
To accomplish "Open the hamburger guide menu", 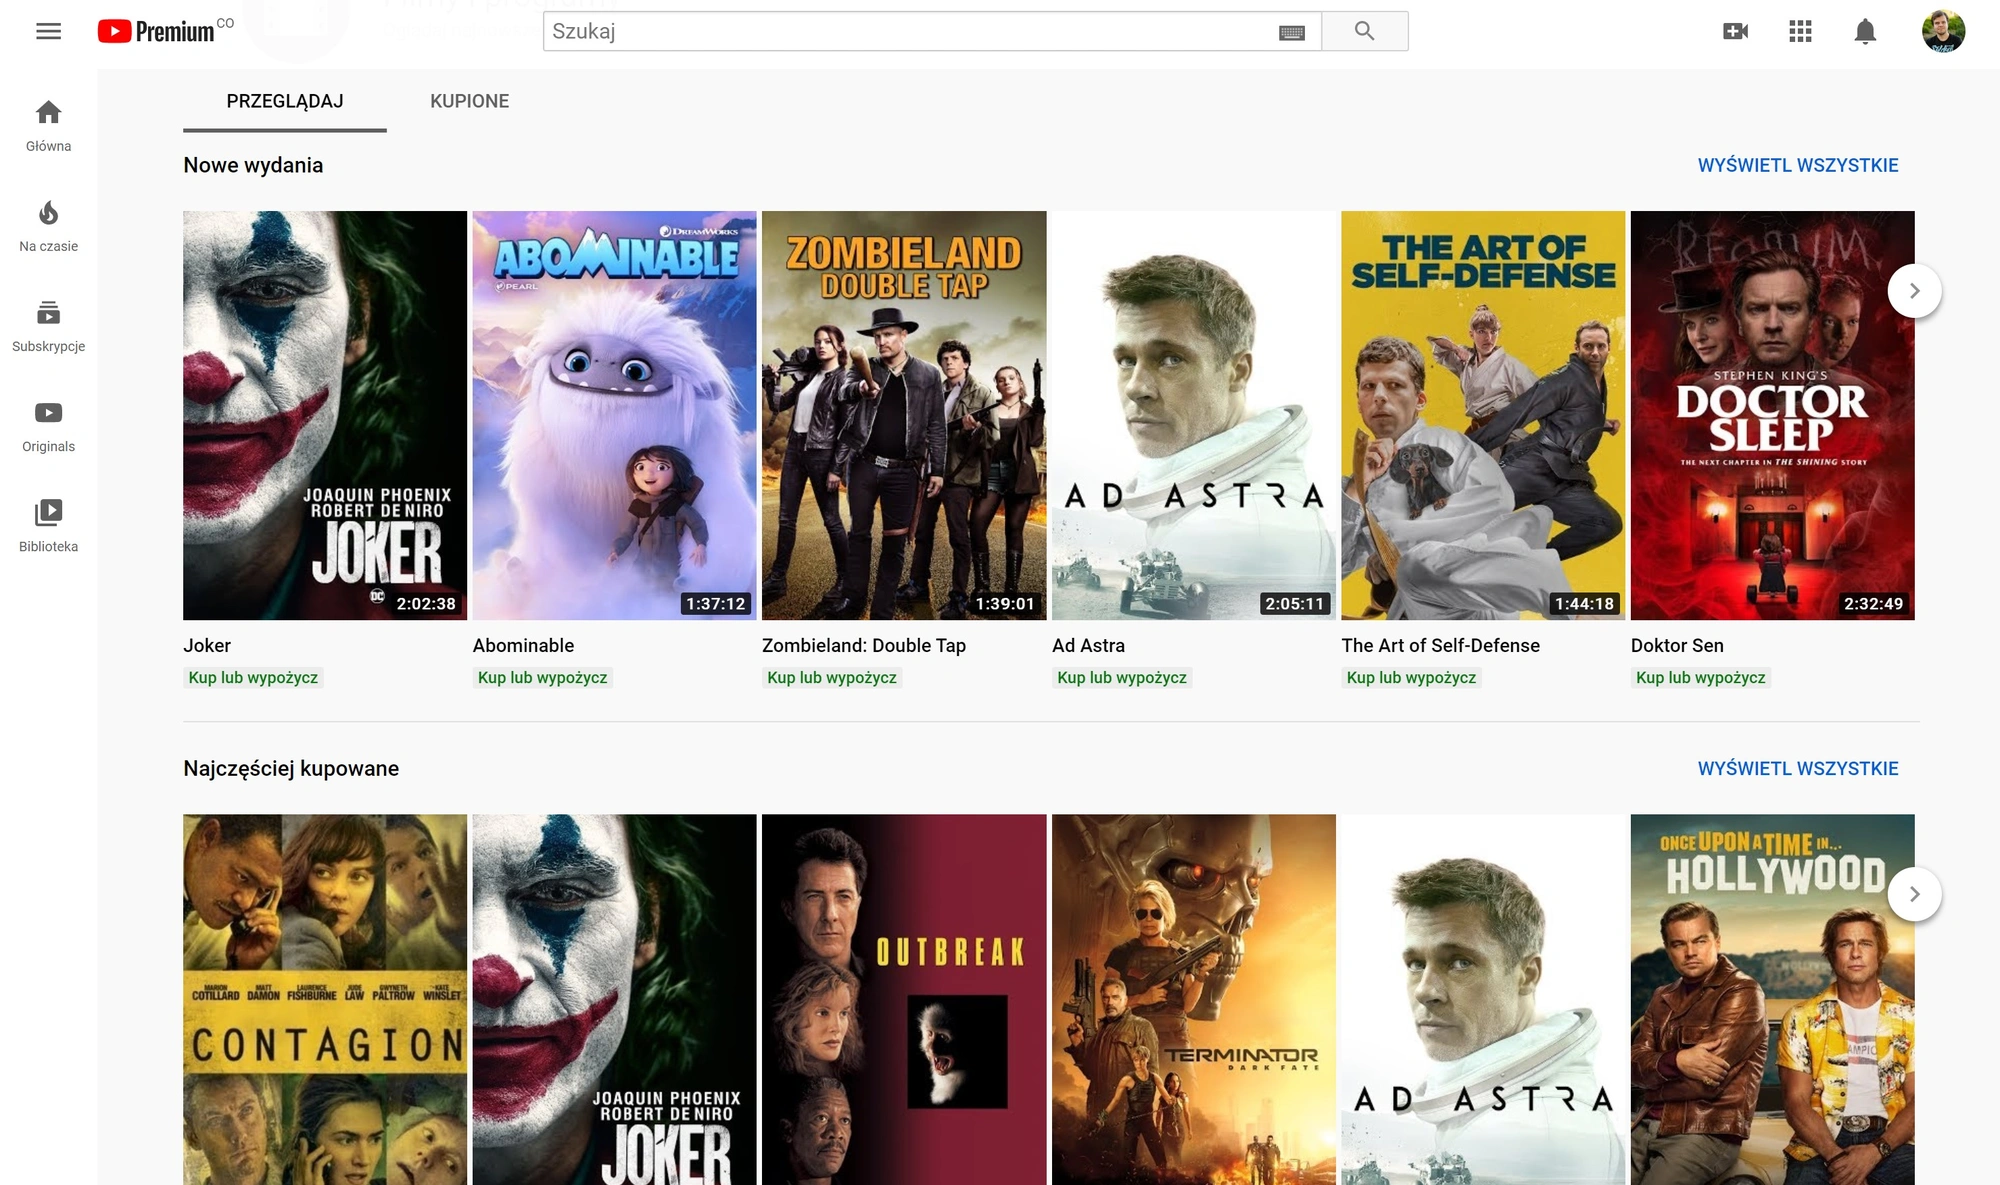I will (x=48, y=31).
